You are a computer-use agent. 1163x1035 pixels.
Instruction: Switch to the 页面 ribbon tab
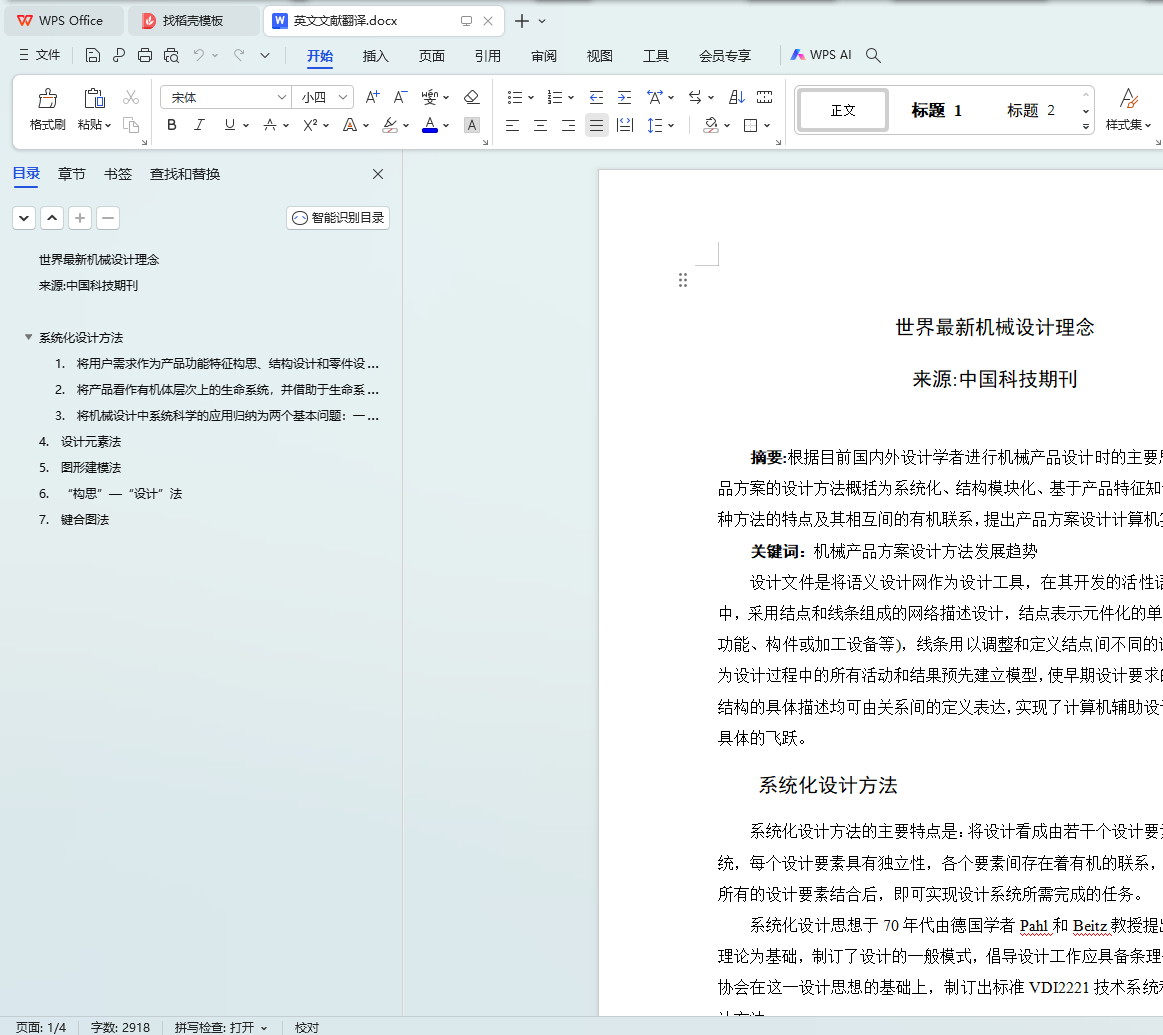(432, 56)
